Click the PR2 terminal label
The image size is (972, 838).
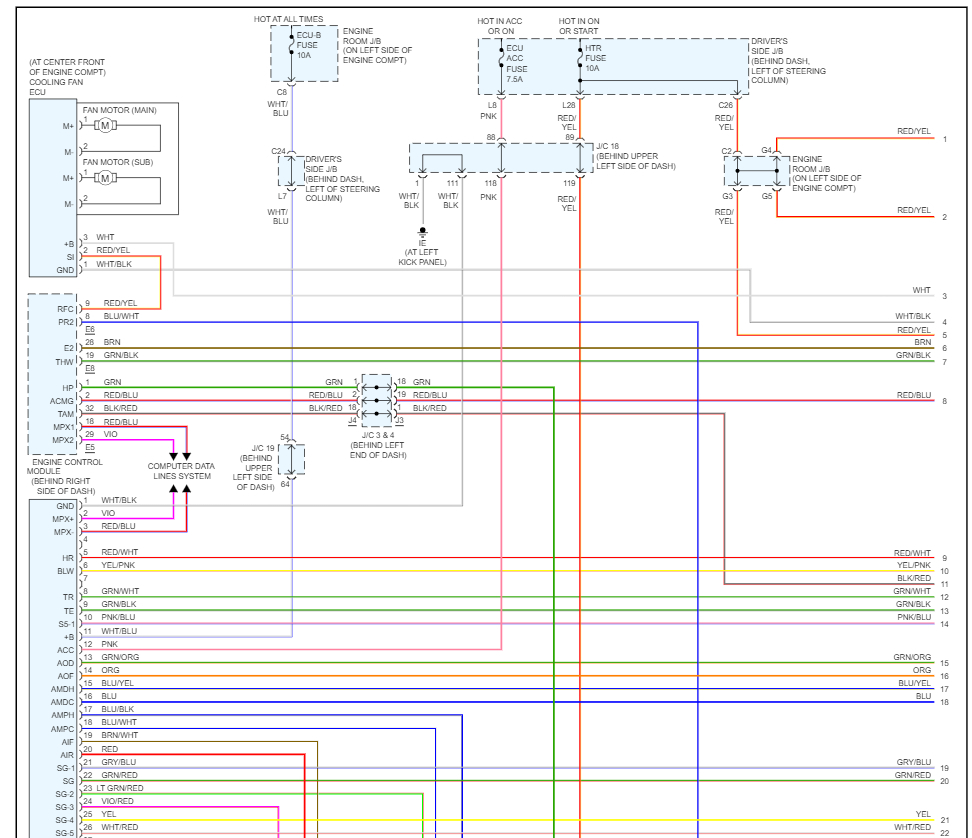66,322
